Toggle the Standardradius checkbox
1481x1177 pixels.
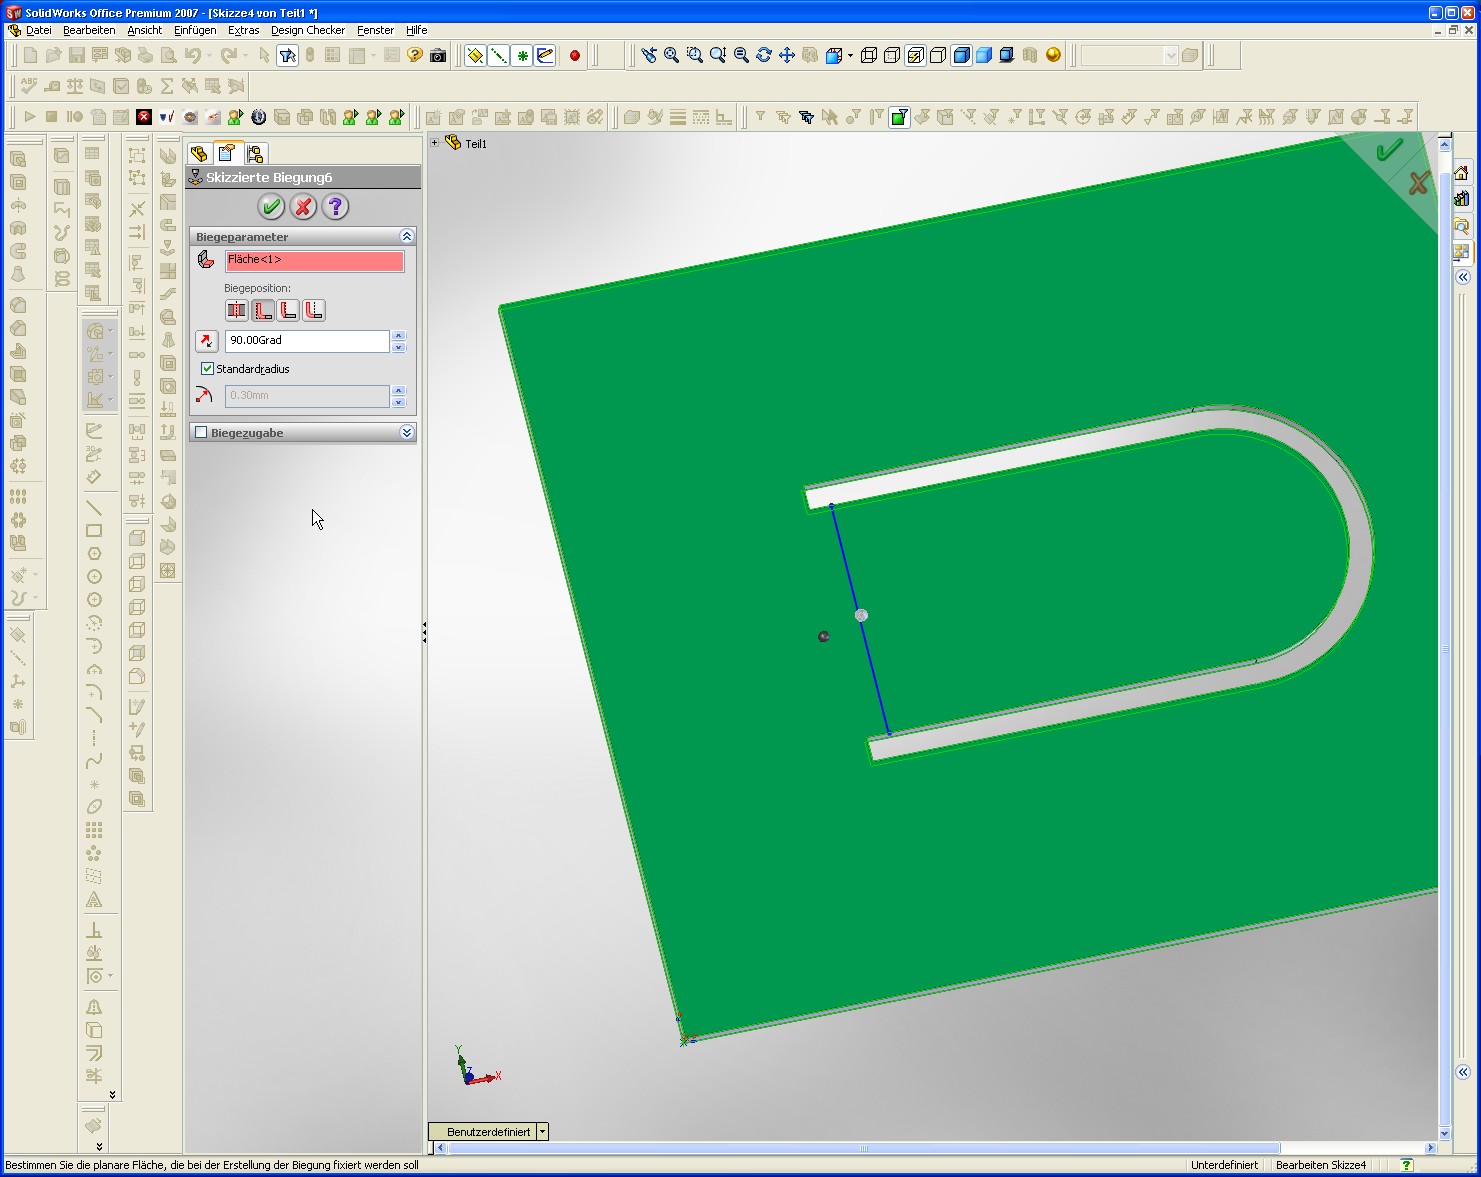click(208, 369)
